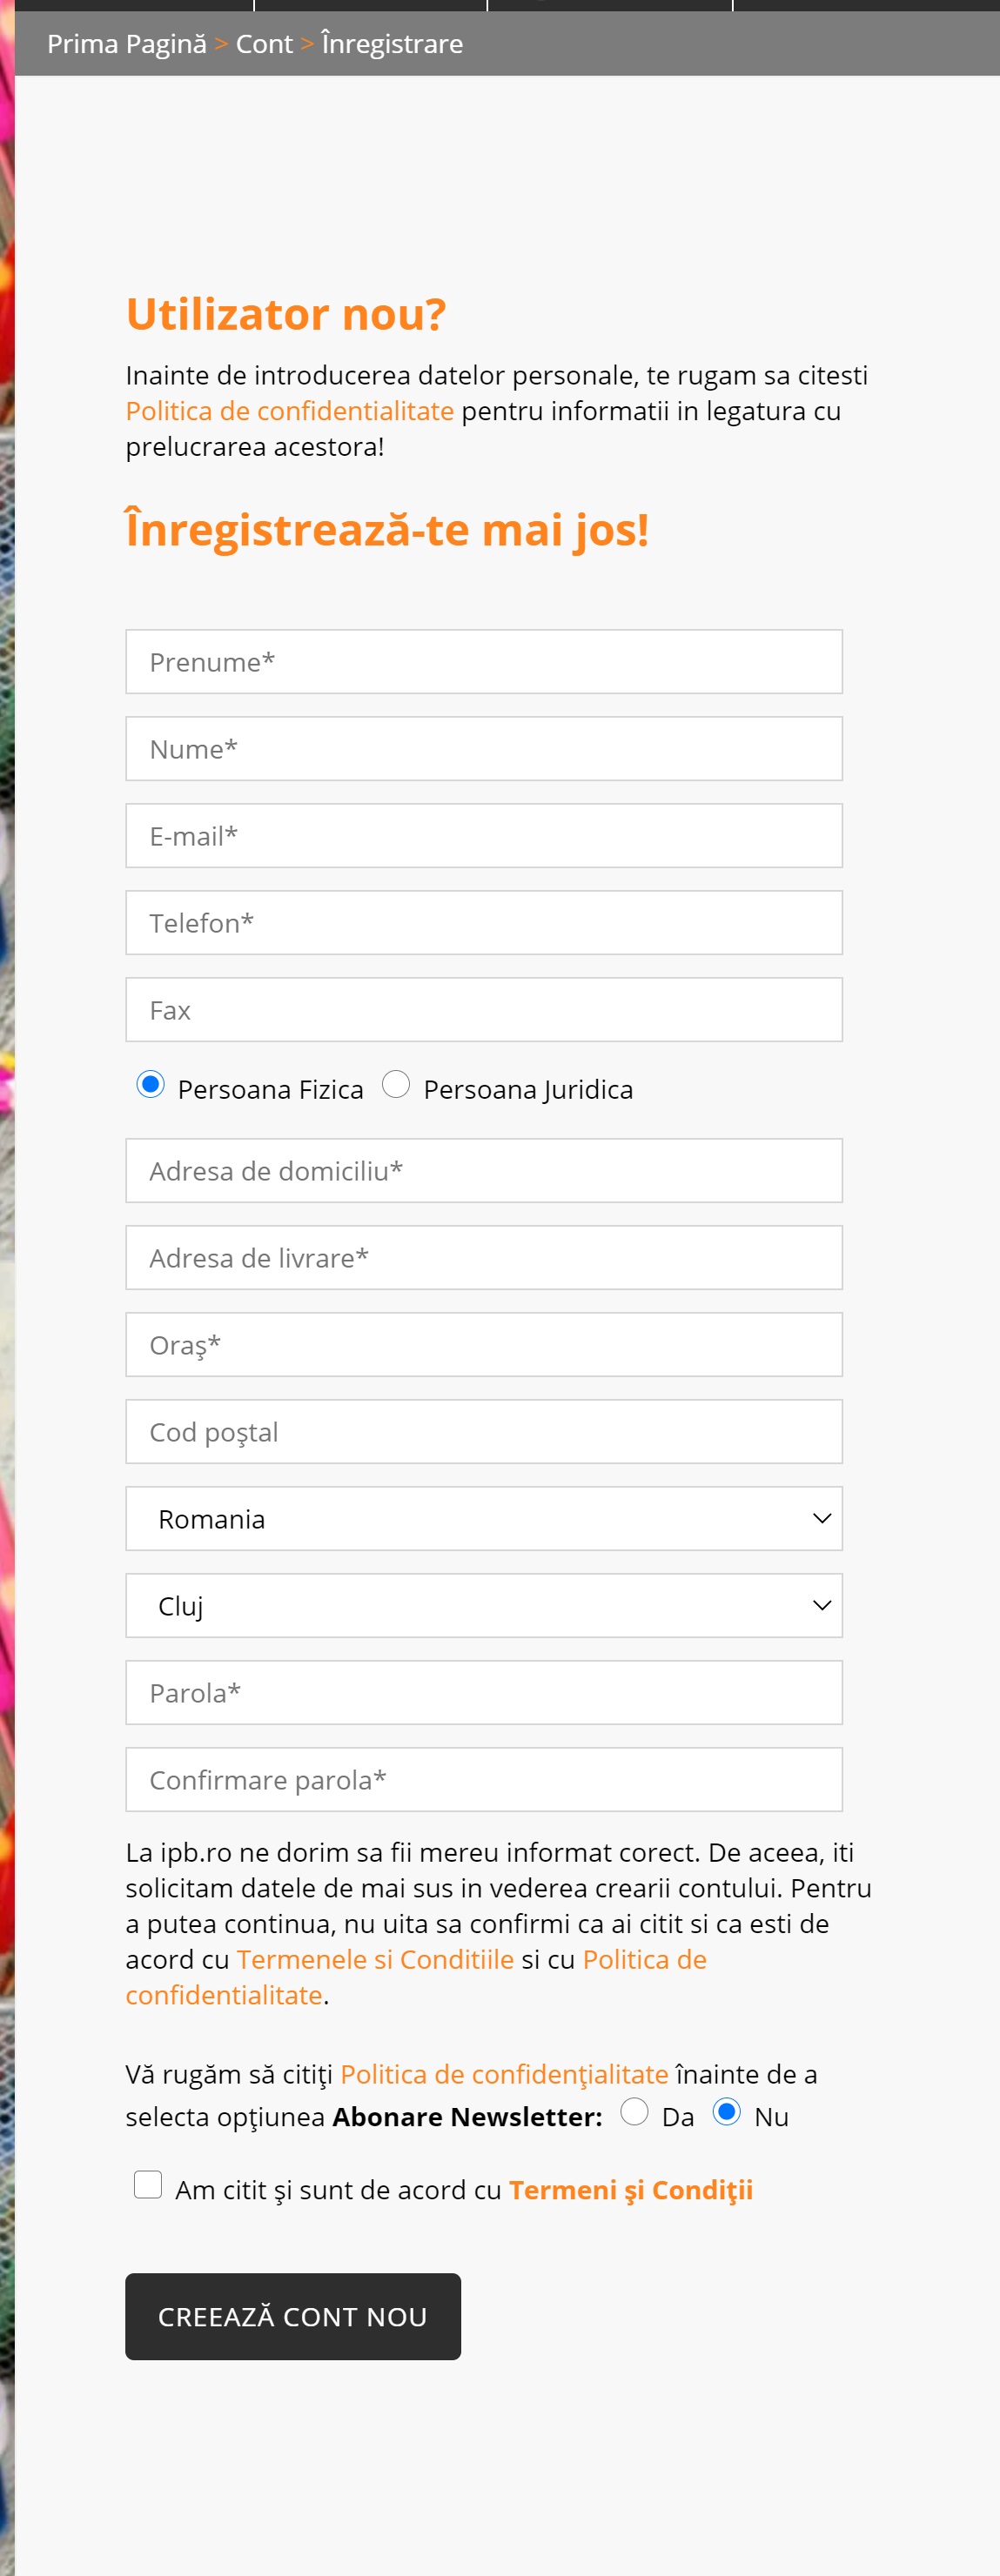The image size is (1000, 2576).
Task: Focus the Prenume input field
Action: point(484,662)
